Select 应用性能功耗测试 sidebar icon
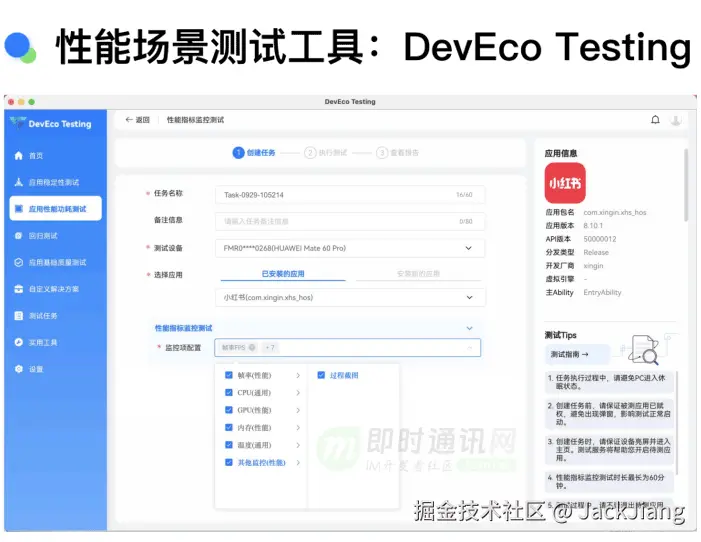Screen dimensions: 701x542 18,209
